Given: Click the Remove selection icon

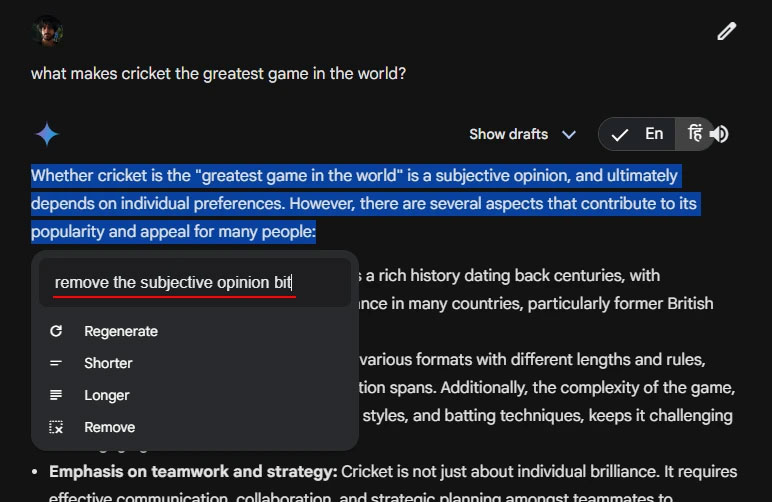Looking at the screenshot, I should (x=56, y=427).
